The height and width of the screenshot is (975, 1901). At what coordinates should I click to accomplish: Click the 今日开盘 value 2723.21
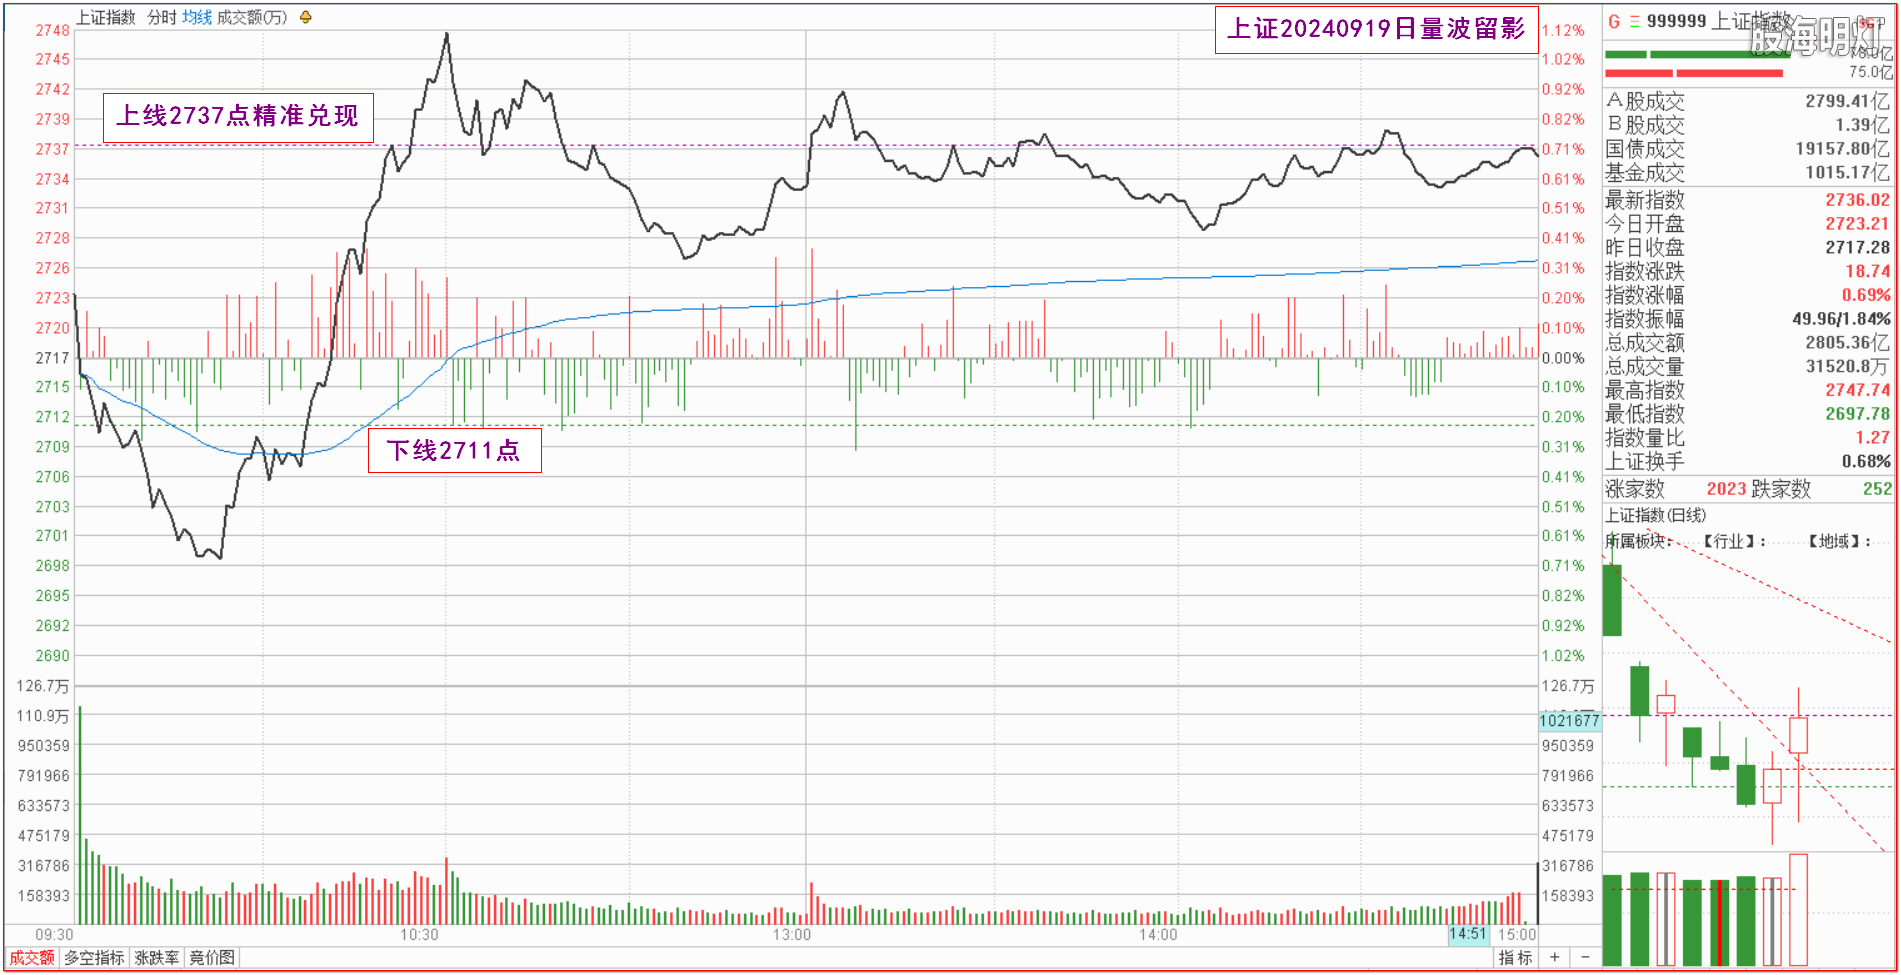[x=1857, y=224]
